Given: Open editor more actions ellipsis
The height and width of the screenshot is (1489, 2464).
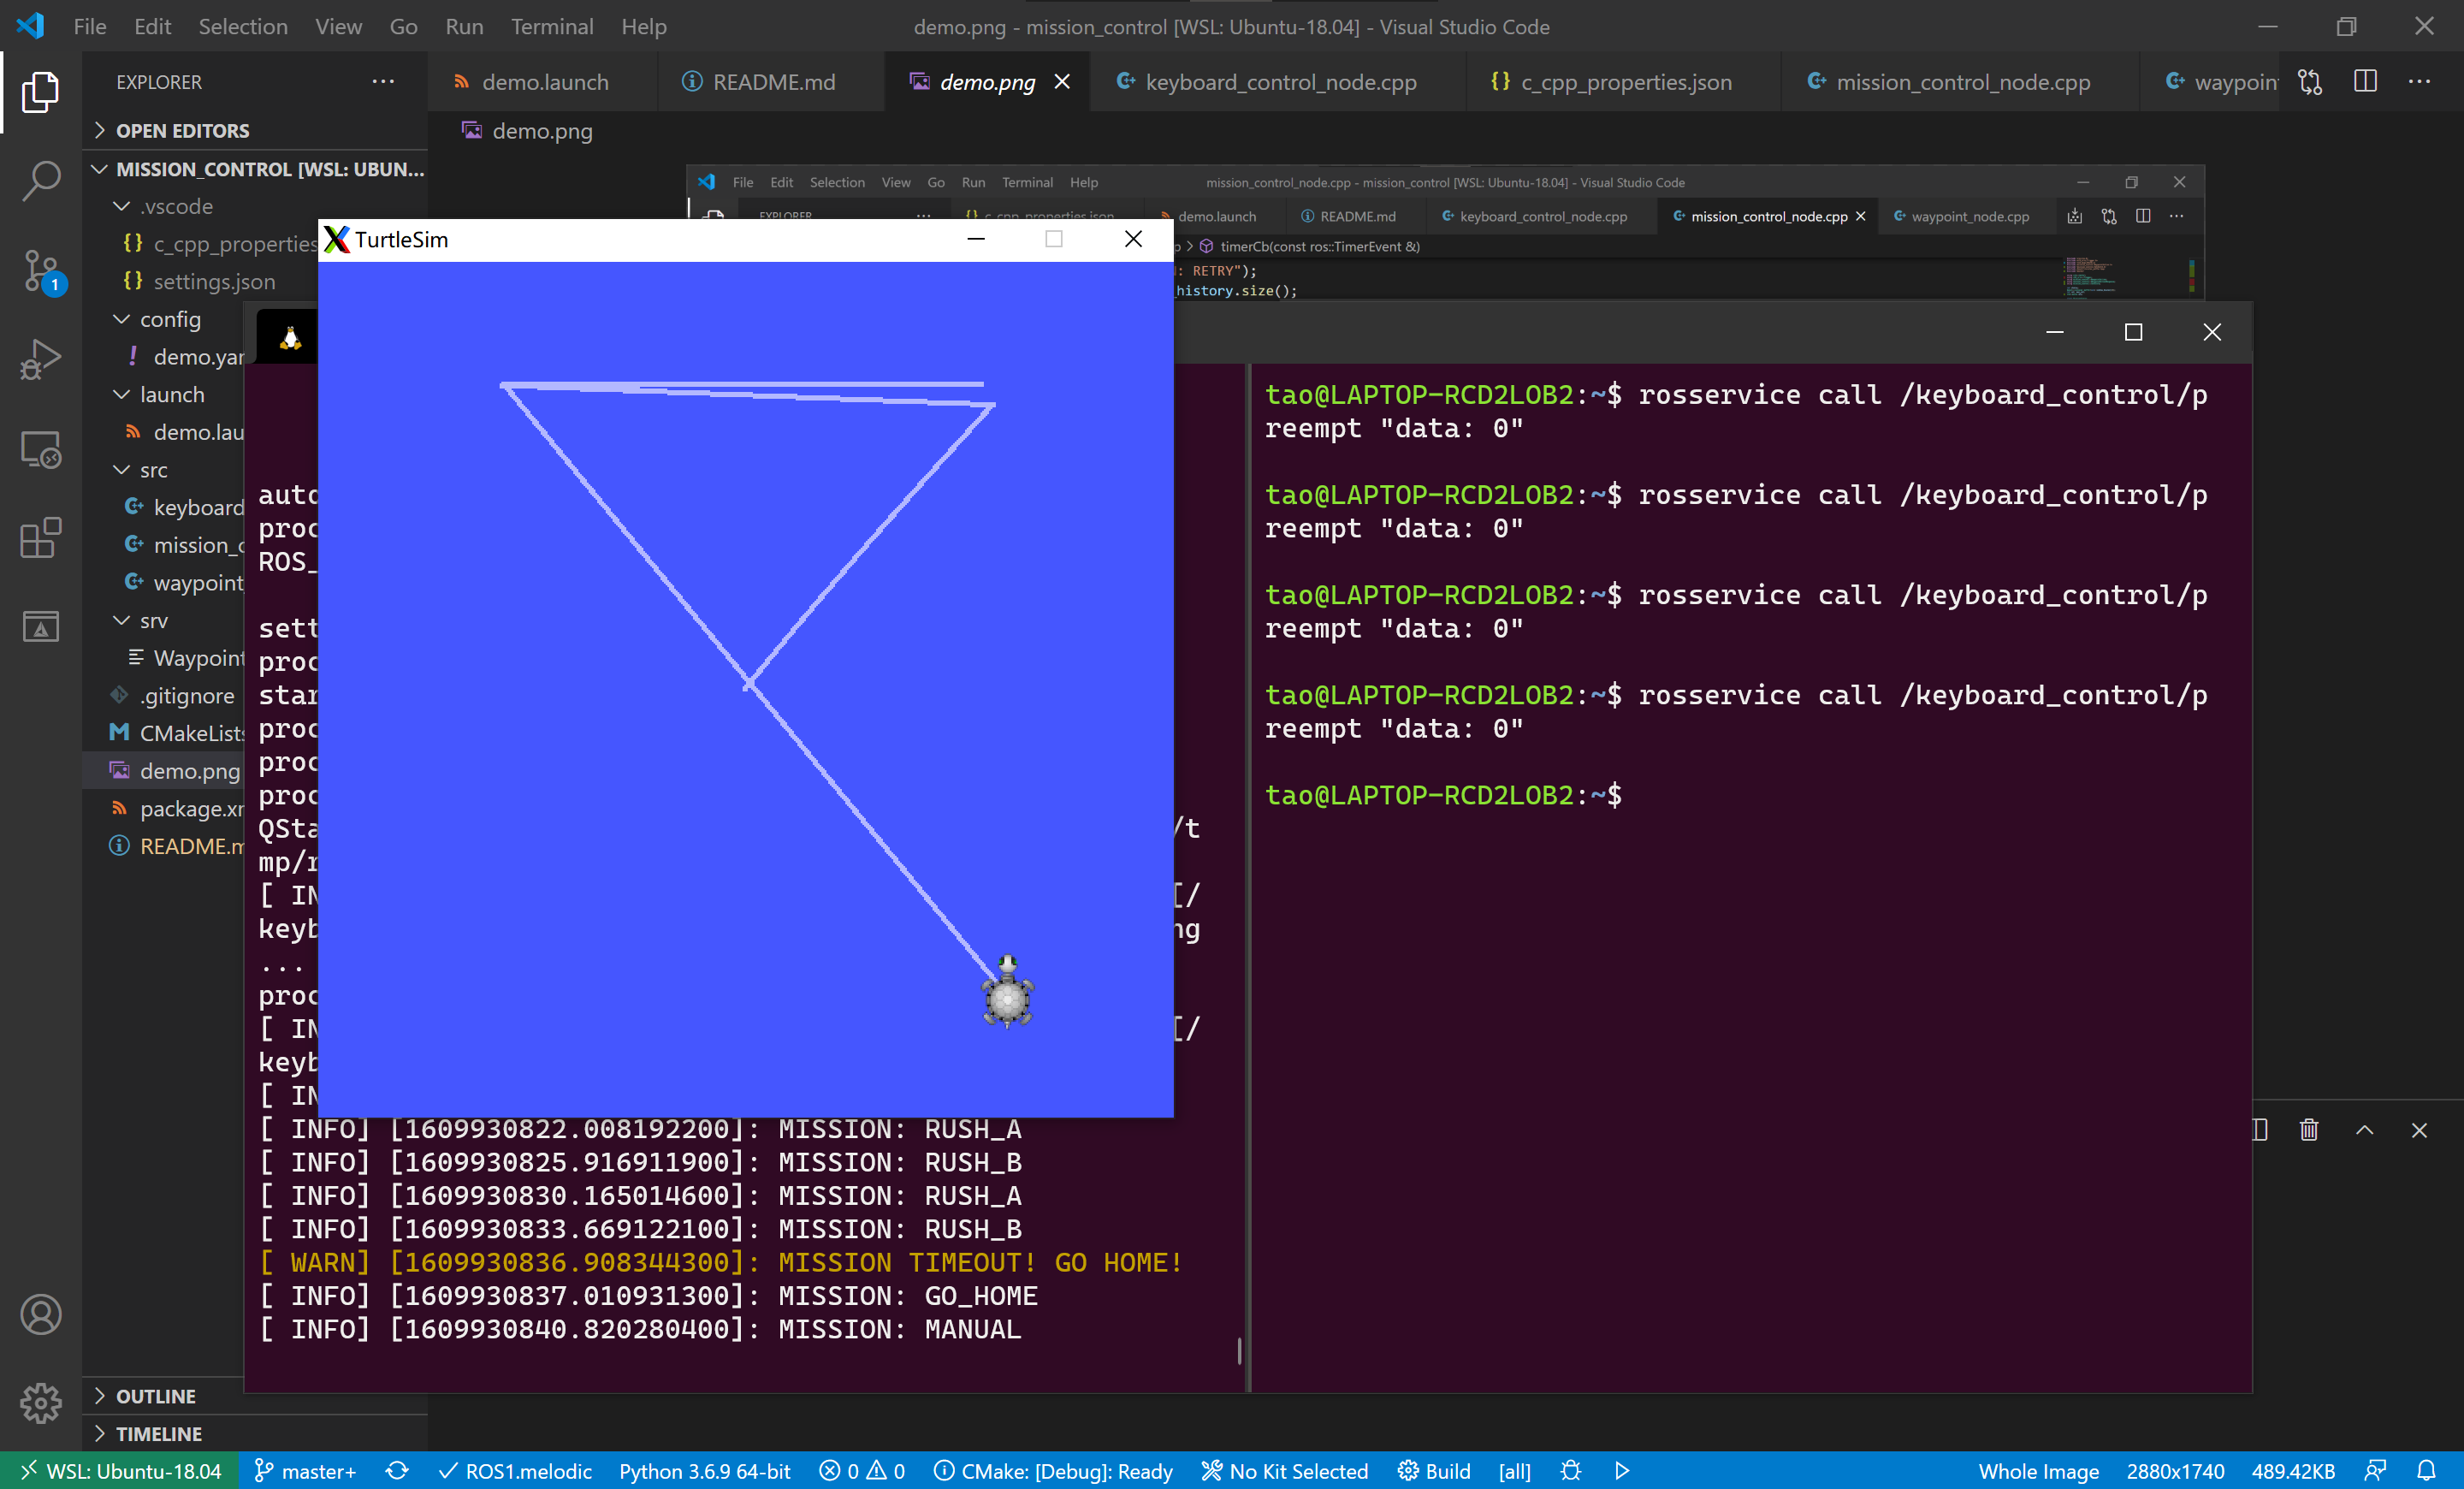Looking at the screenshot, I should 2420,82.
